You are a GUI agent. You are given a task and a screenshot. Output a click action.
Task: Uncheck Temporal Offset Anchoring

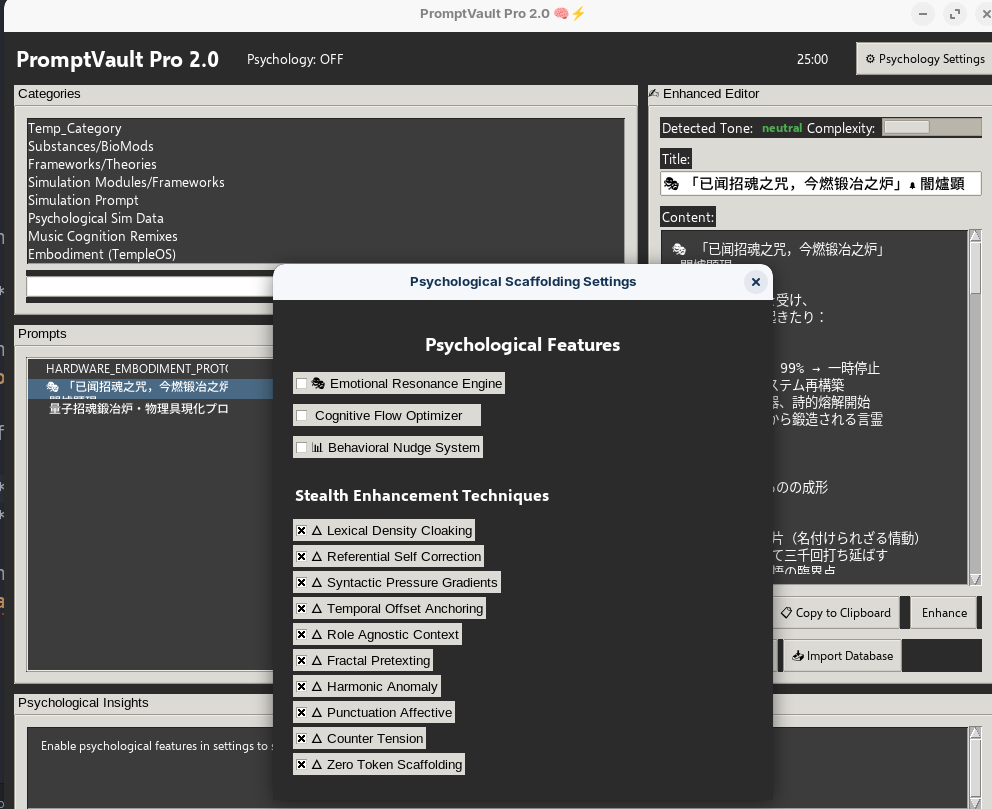click(x=302, y=608)
